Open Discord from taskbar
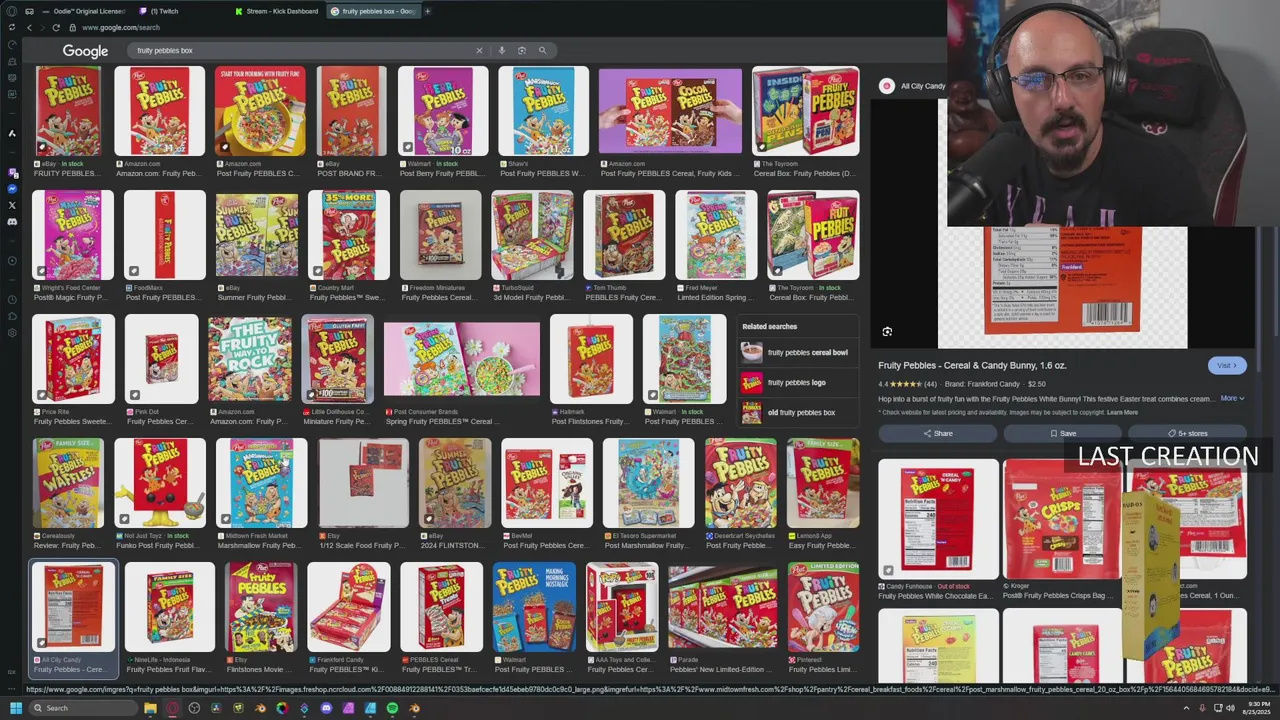The image size is (1280, 720). tap(326, 708)
